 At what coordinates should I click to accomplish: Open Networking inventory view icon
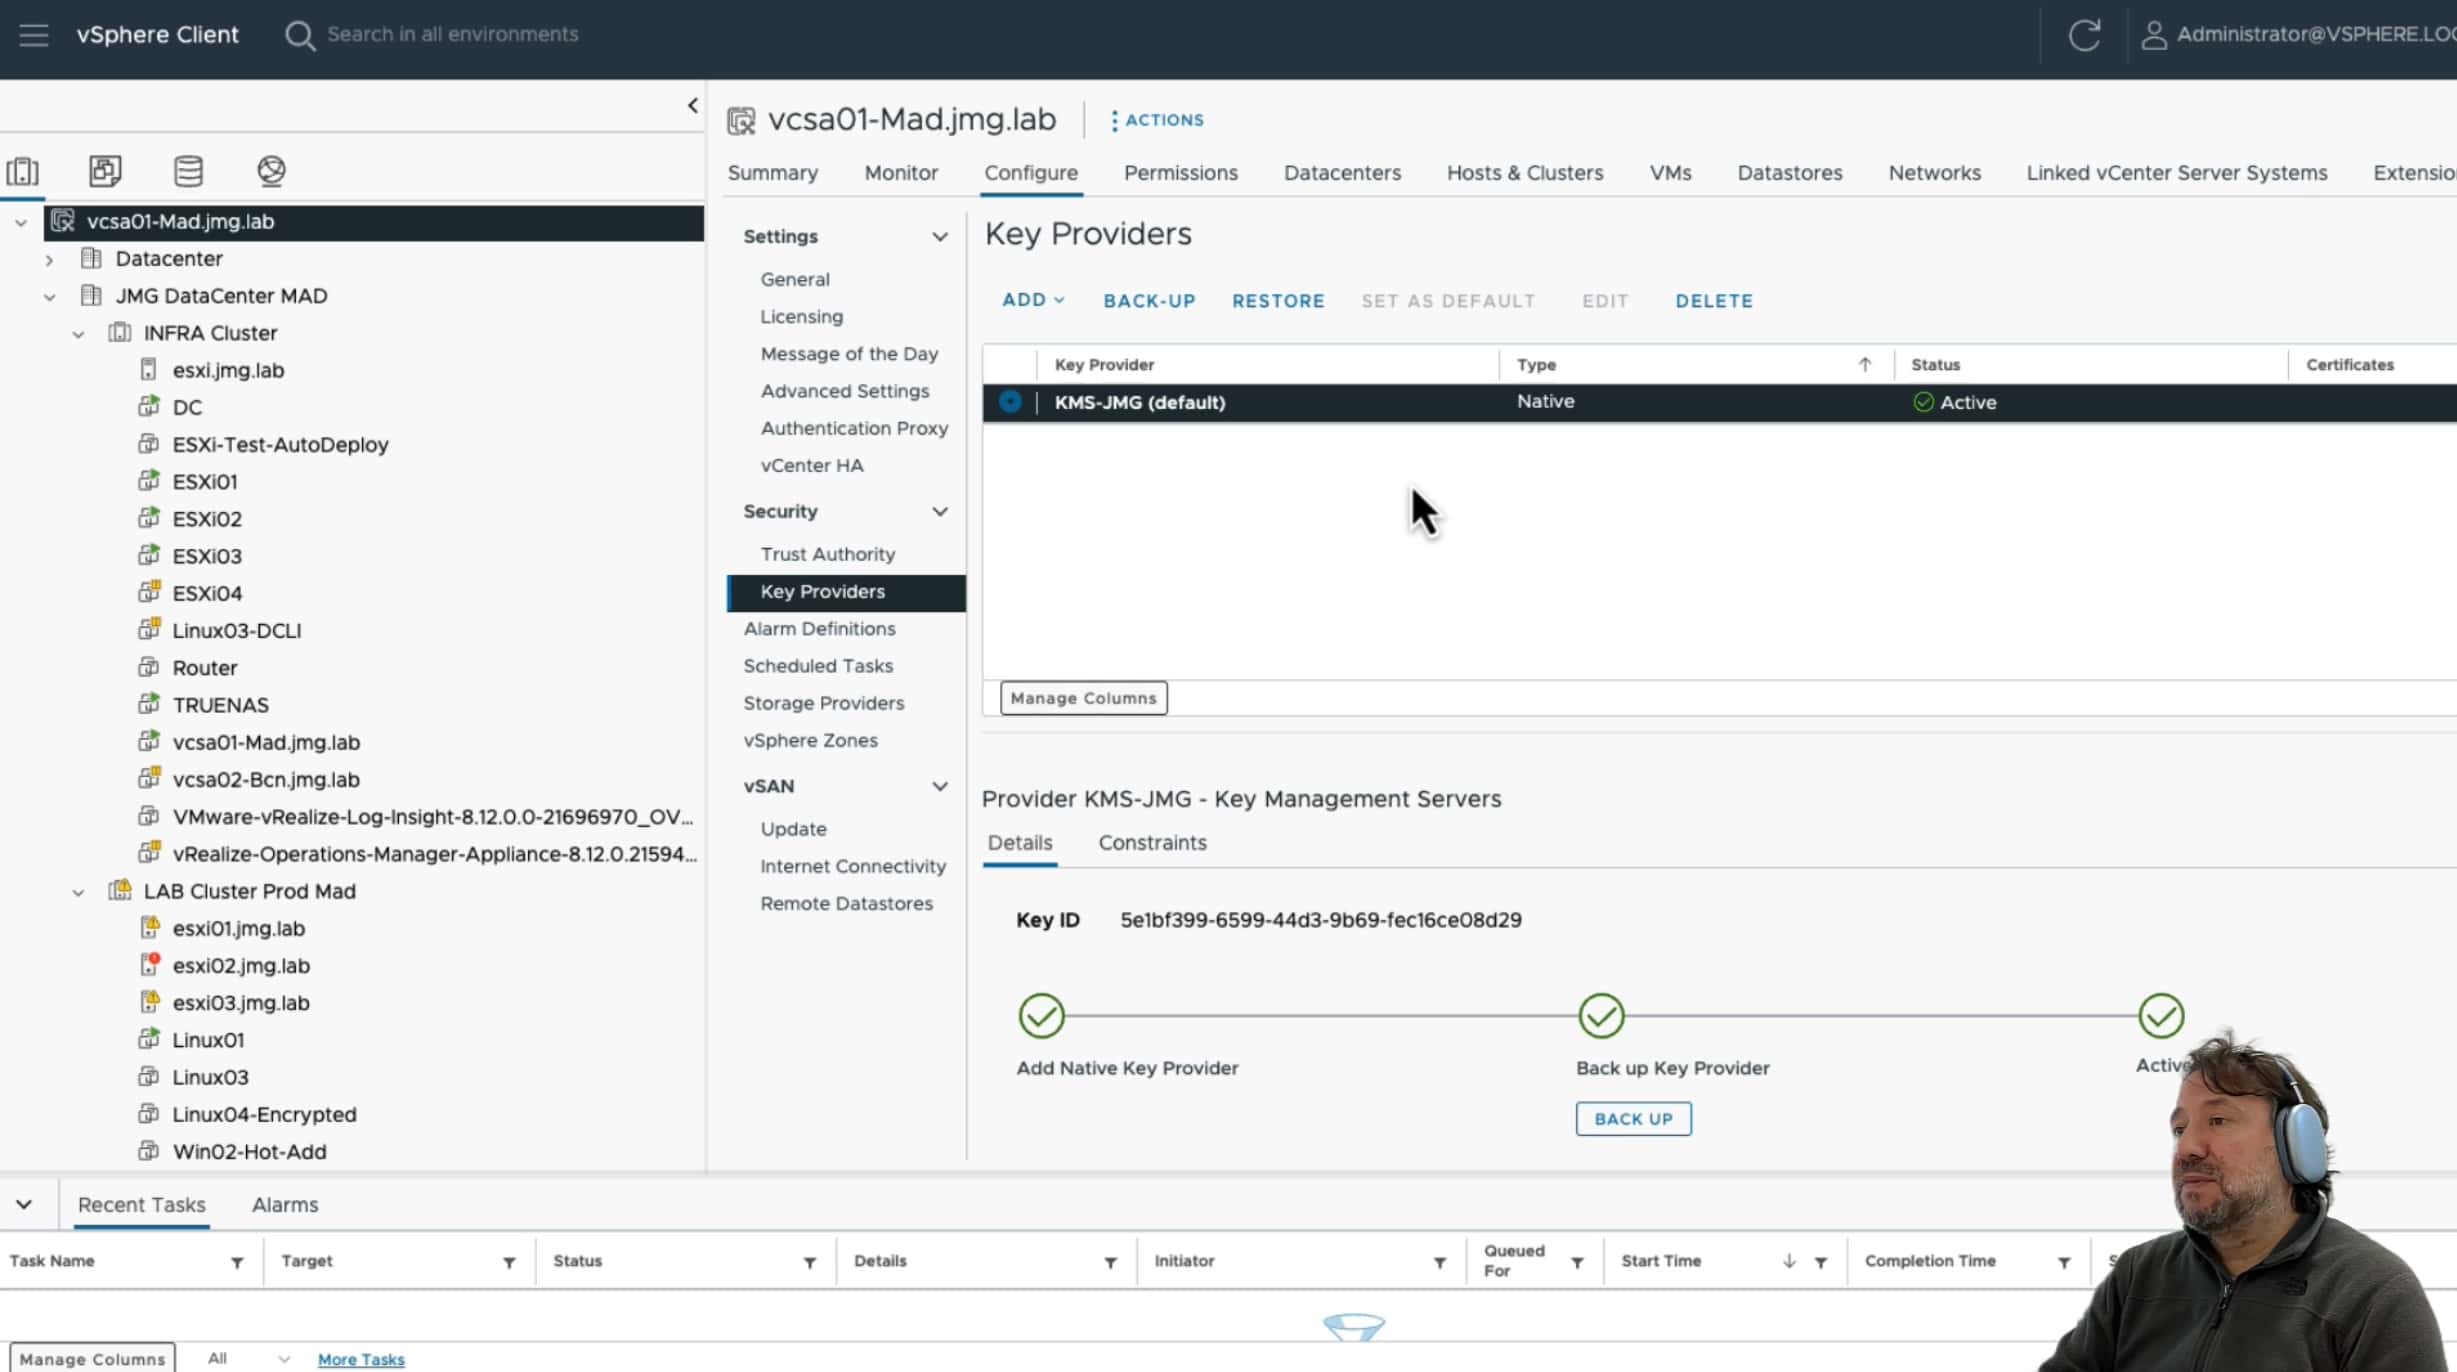(x=271, y=171)
